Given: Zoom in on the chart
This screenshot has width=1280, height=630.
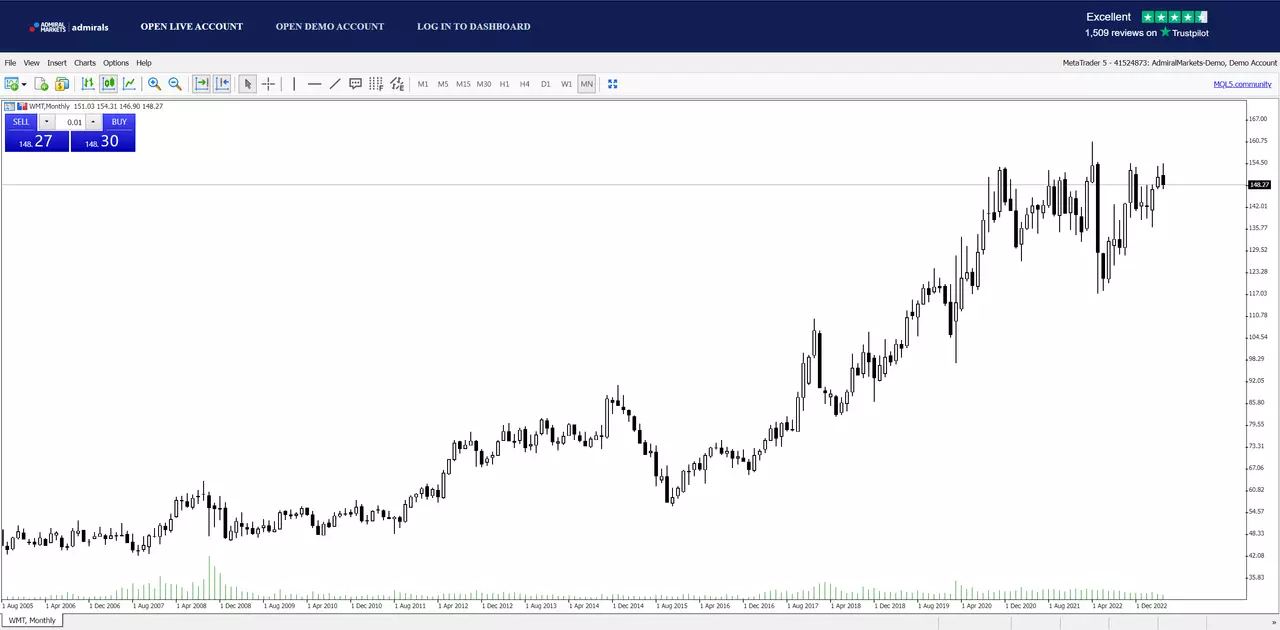Looking at the screenshot, I should pos(154,84).
